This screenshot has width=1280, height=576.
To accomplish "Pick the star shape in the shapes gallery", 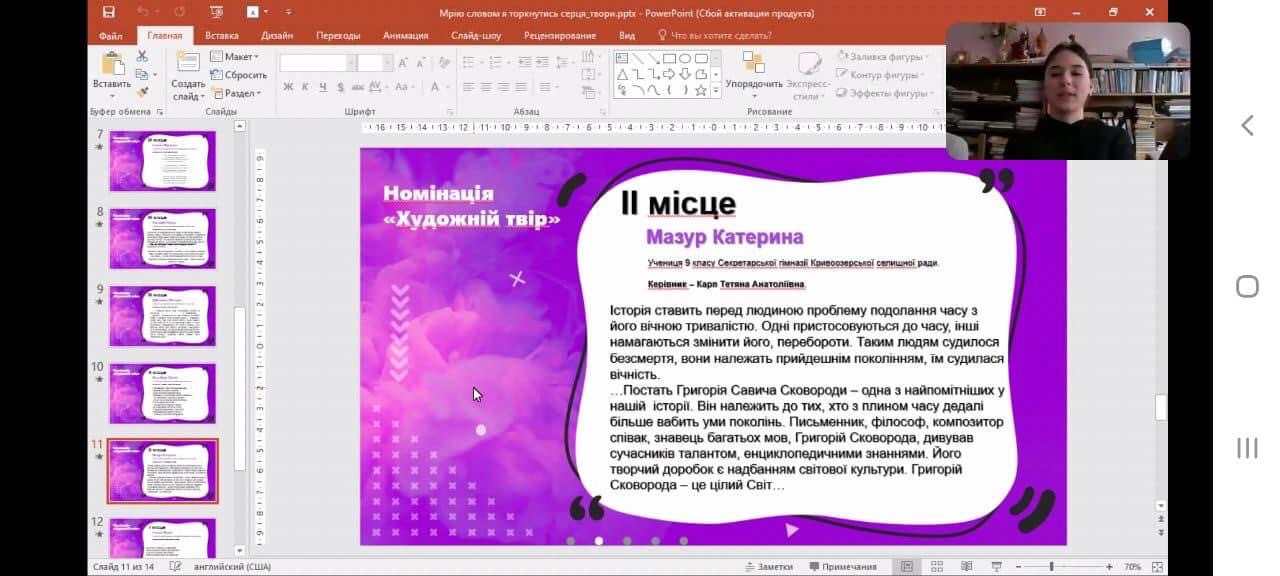I will 700,90.
